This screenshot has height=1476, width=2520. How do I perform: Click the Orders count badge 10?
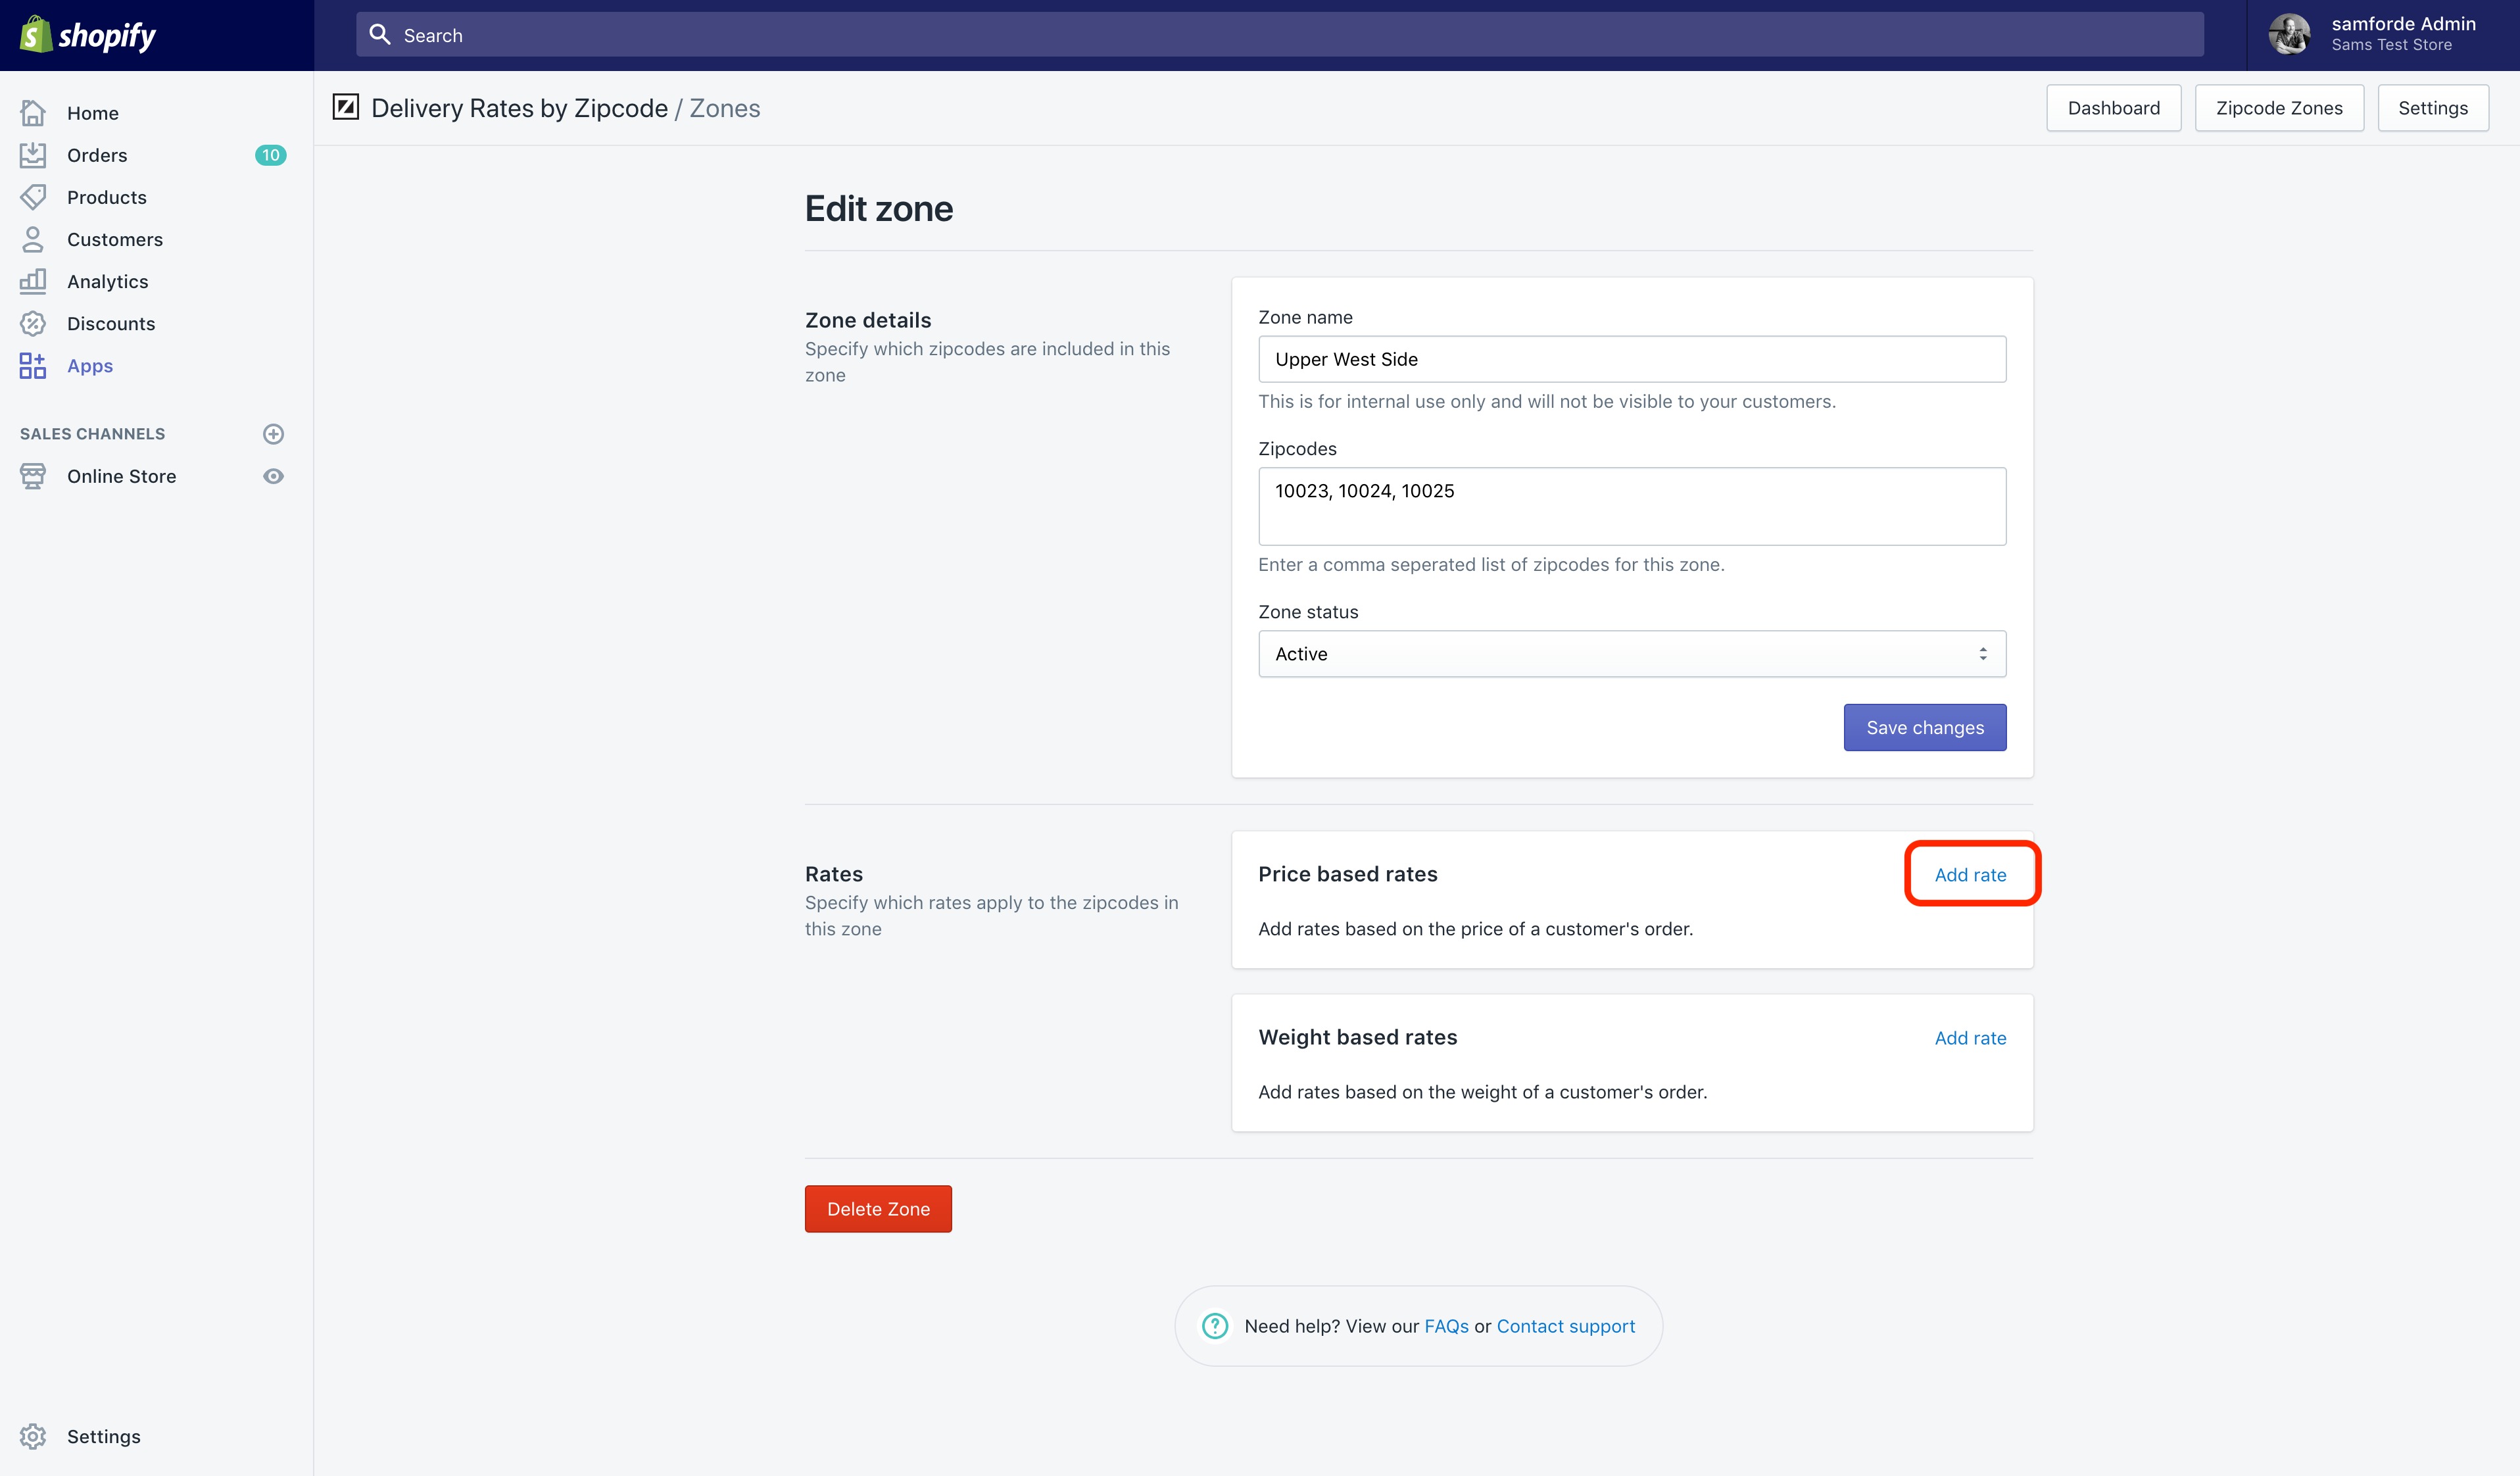[x=270, y=155]
